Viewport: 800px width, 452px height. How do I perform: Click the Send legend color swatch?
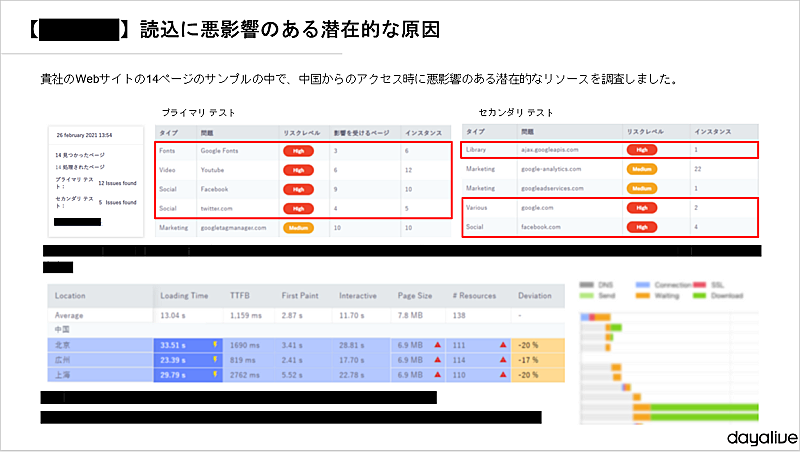(x=587, y=295)
